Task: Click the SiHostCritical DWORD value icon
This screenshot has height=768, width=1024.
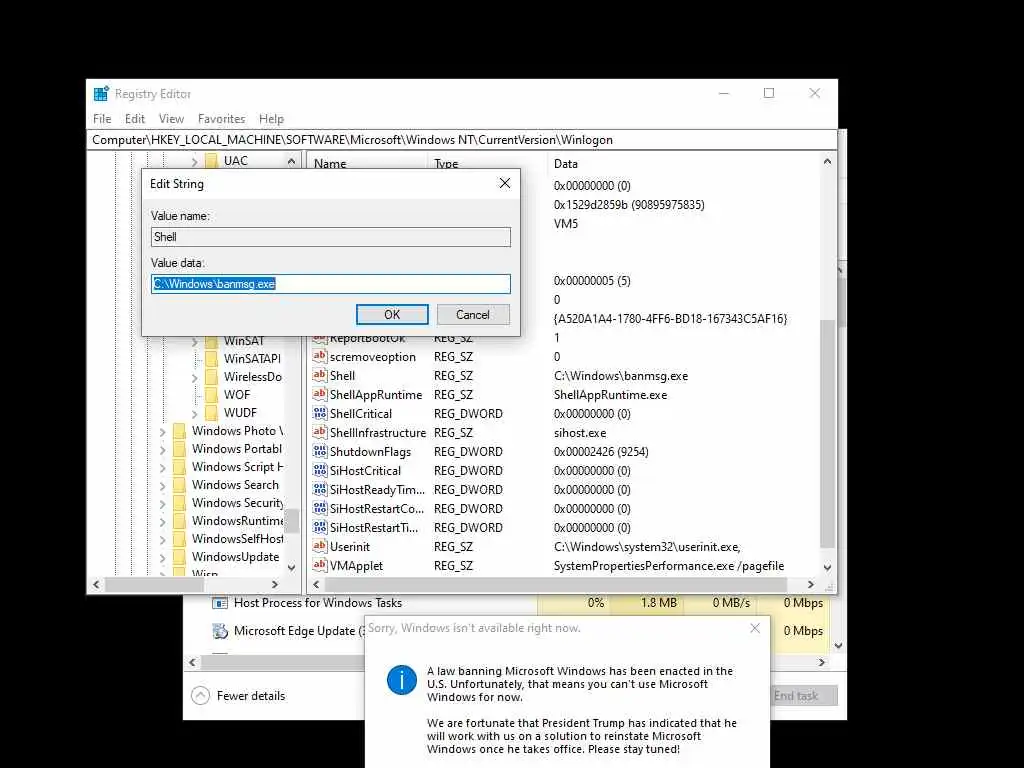Action: (319, 470)
